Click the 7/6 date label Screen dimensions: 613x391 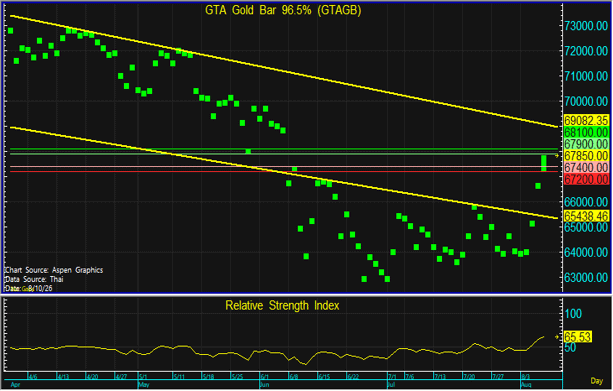point(409,377)
